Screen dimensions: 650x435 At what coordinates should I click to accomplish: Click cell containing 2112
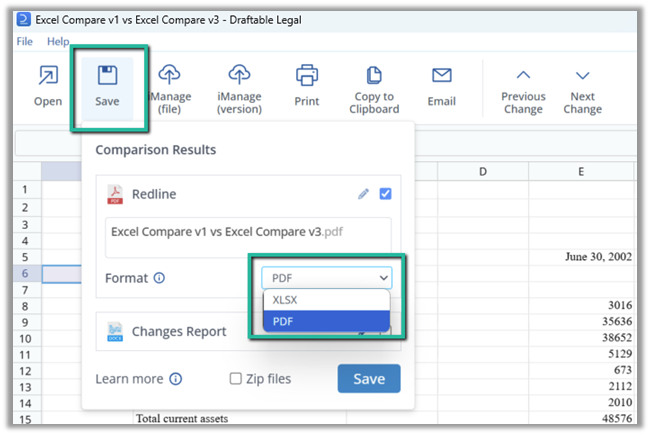581,386
